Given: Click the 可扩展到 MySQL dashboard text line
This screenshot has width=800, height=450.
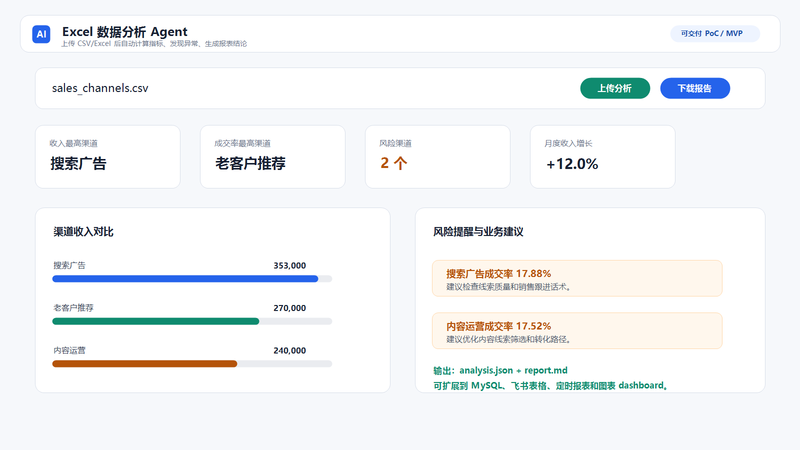Looking at the screenshot, I should (x=551, y=385).
